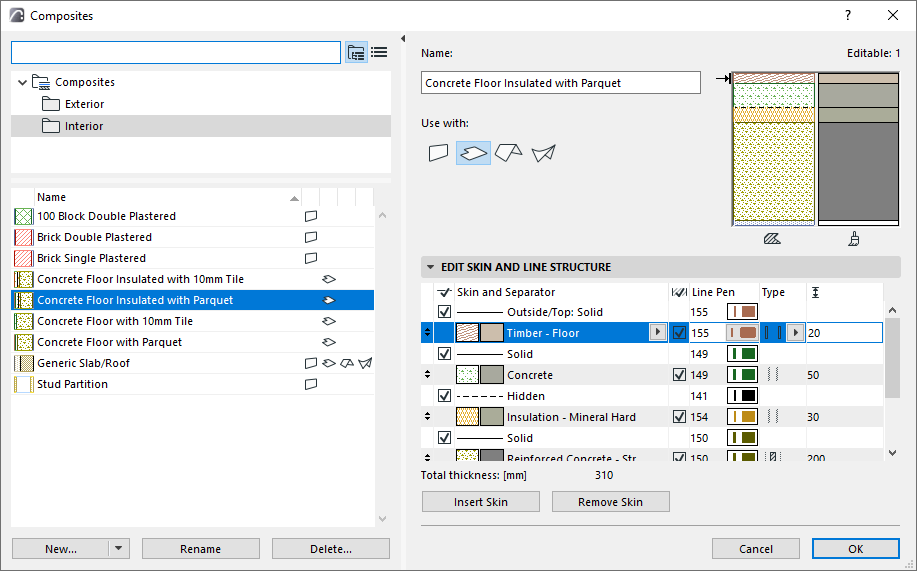Select Brick Double Plastered composite
The image size is (917, 571).
[192, 238]
